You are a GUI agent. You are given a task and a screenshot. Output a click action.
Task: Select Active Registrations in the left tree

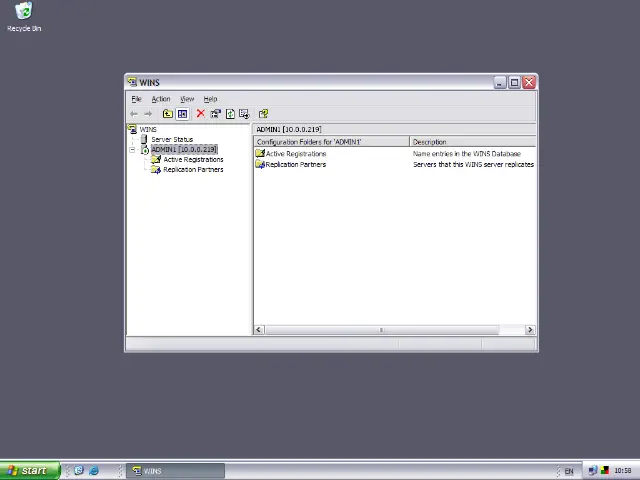[193, 160]
